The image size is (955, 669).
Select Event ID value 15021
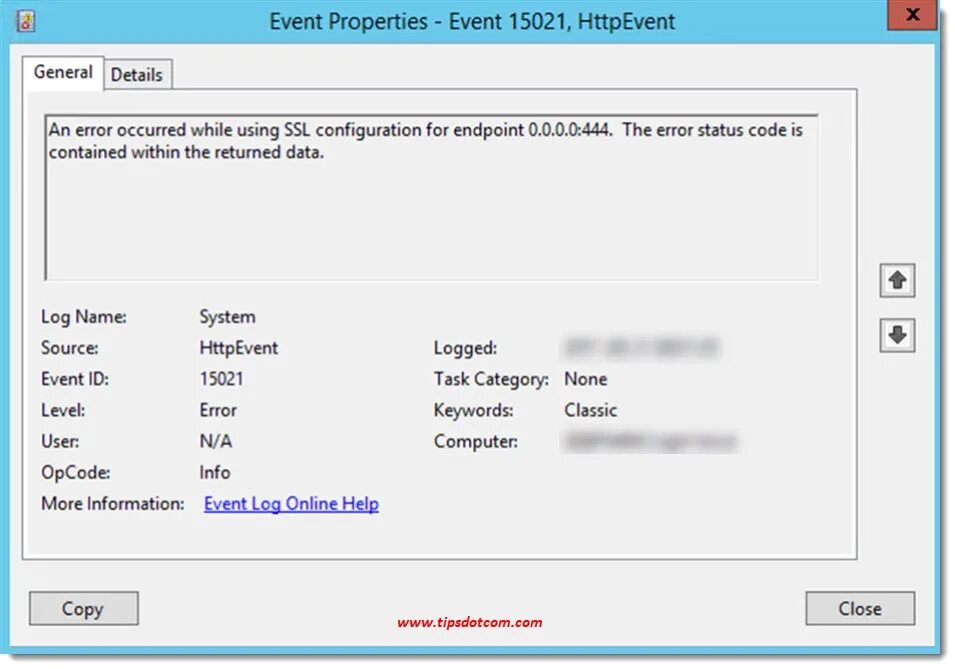(x=221, y=379)
